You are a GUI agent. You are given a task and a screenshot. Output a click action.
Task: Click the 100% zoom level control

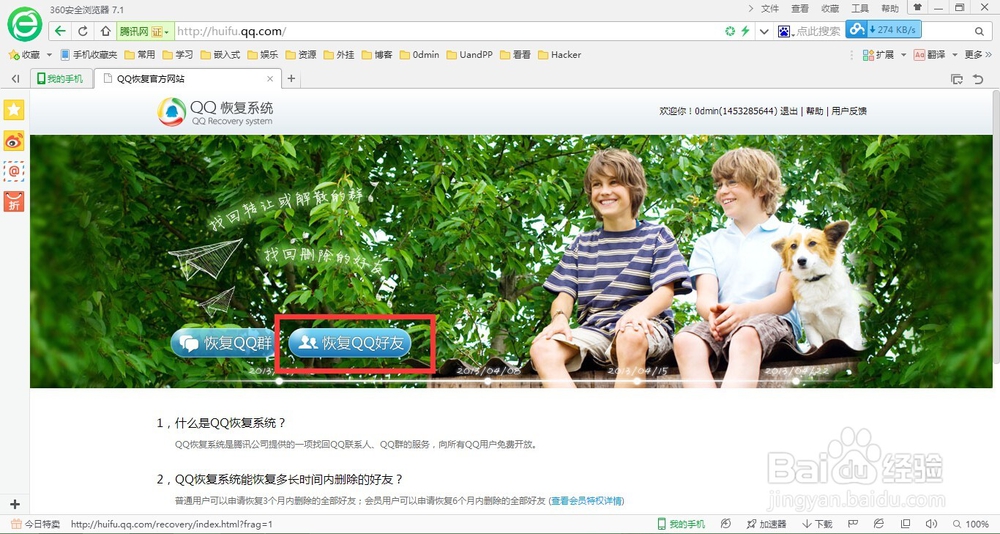971,524
